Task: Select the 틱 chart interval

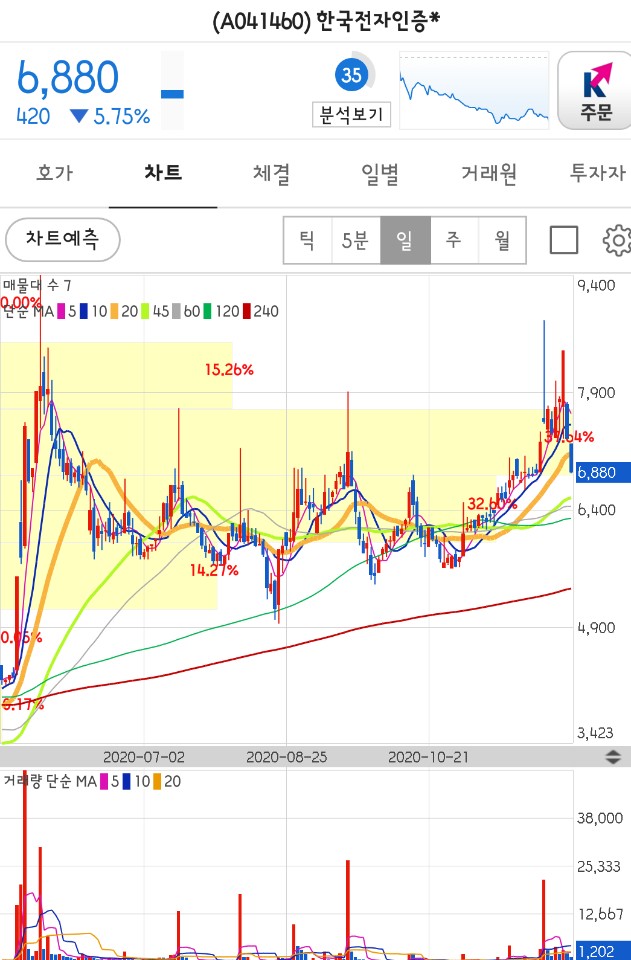Action: (307, 240)
